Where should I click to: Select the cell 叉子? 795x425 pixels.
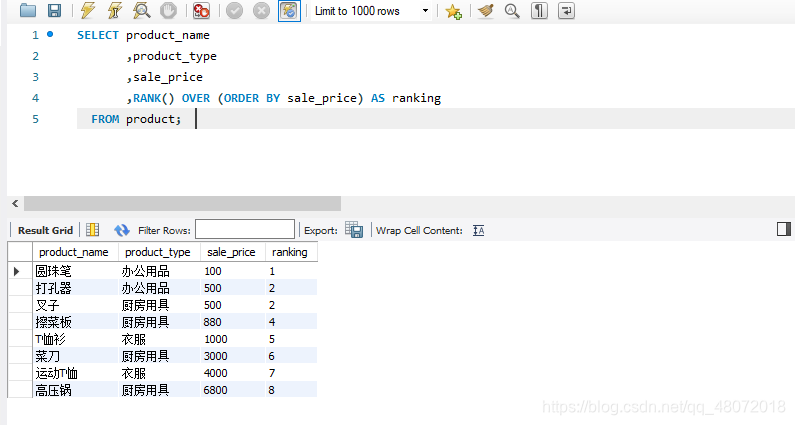coord(75,305)
